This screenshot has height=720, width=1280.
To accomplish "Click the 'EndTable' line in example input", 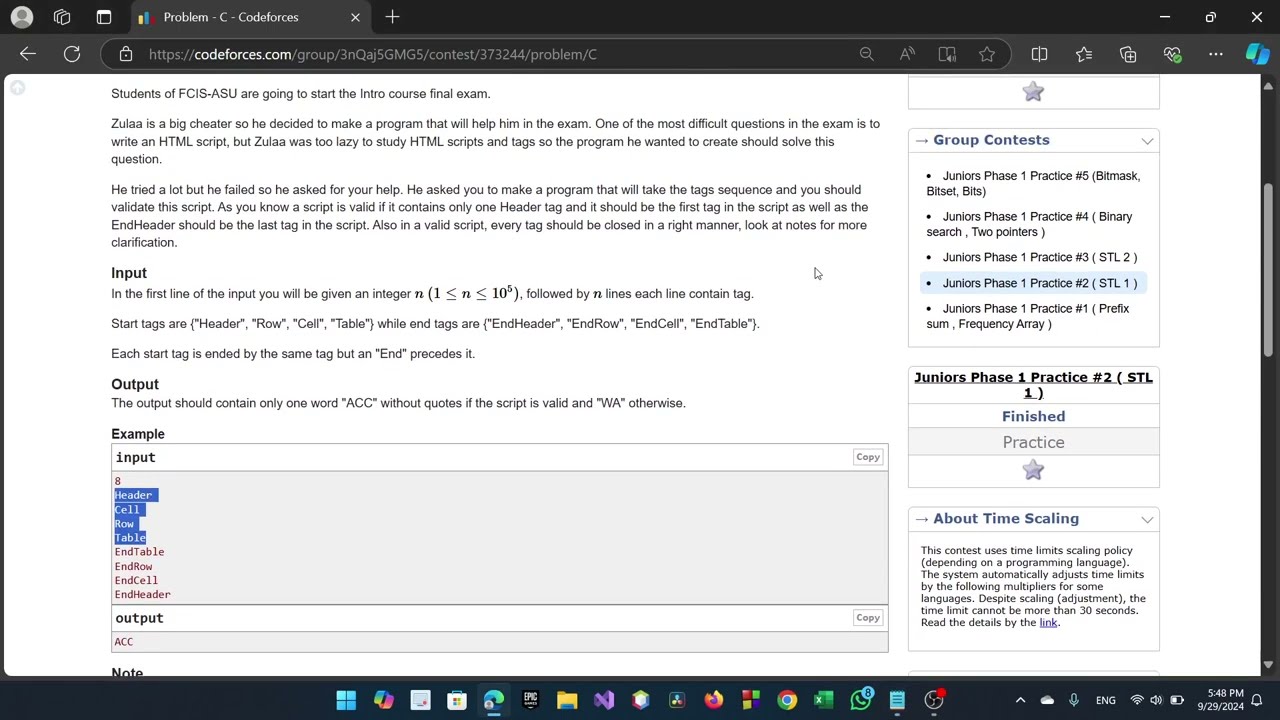I will (x=139, y=552).
